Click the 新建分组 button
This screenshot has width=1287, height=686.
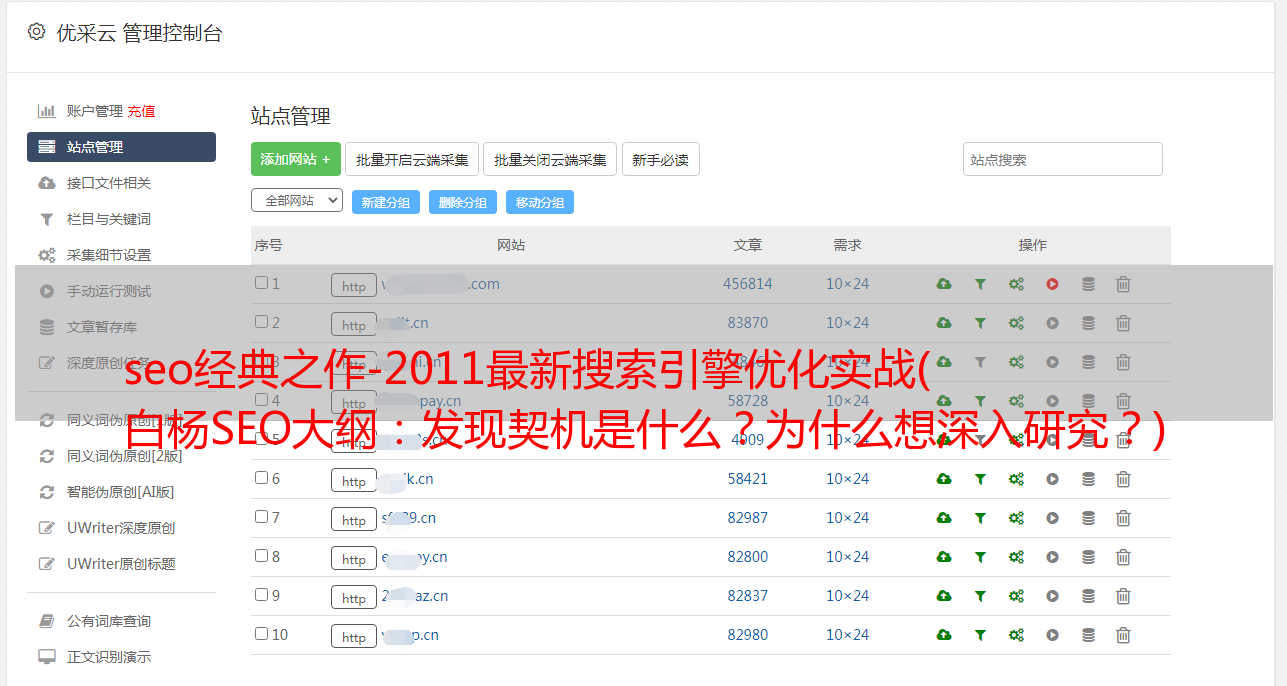(x=386, y=202)
